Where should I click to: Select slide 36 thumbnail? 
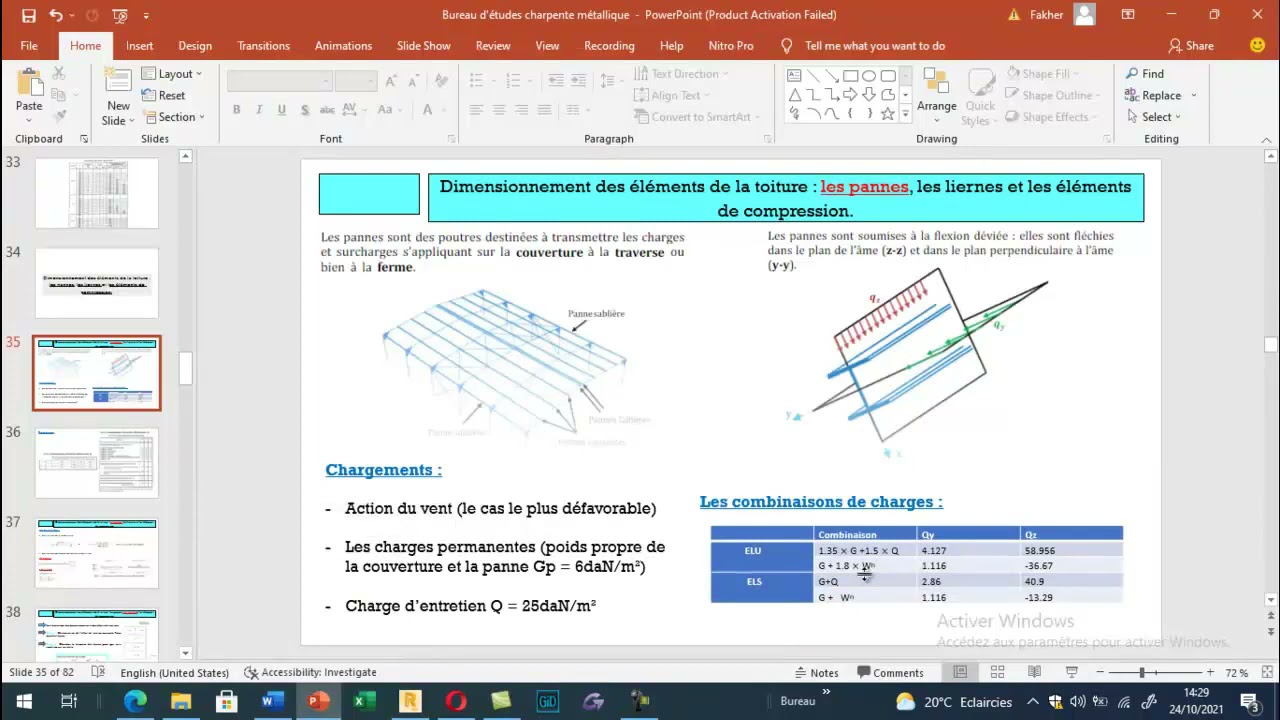(97, 462)
